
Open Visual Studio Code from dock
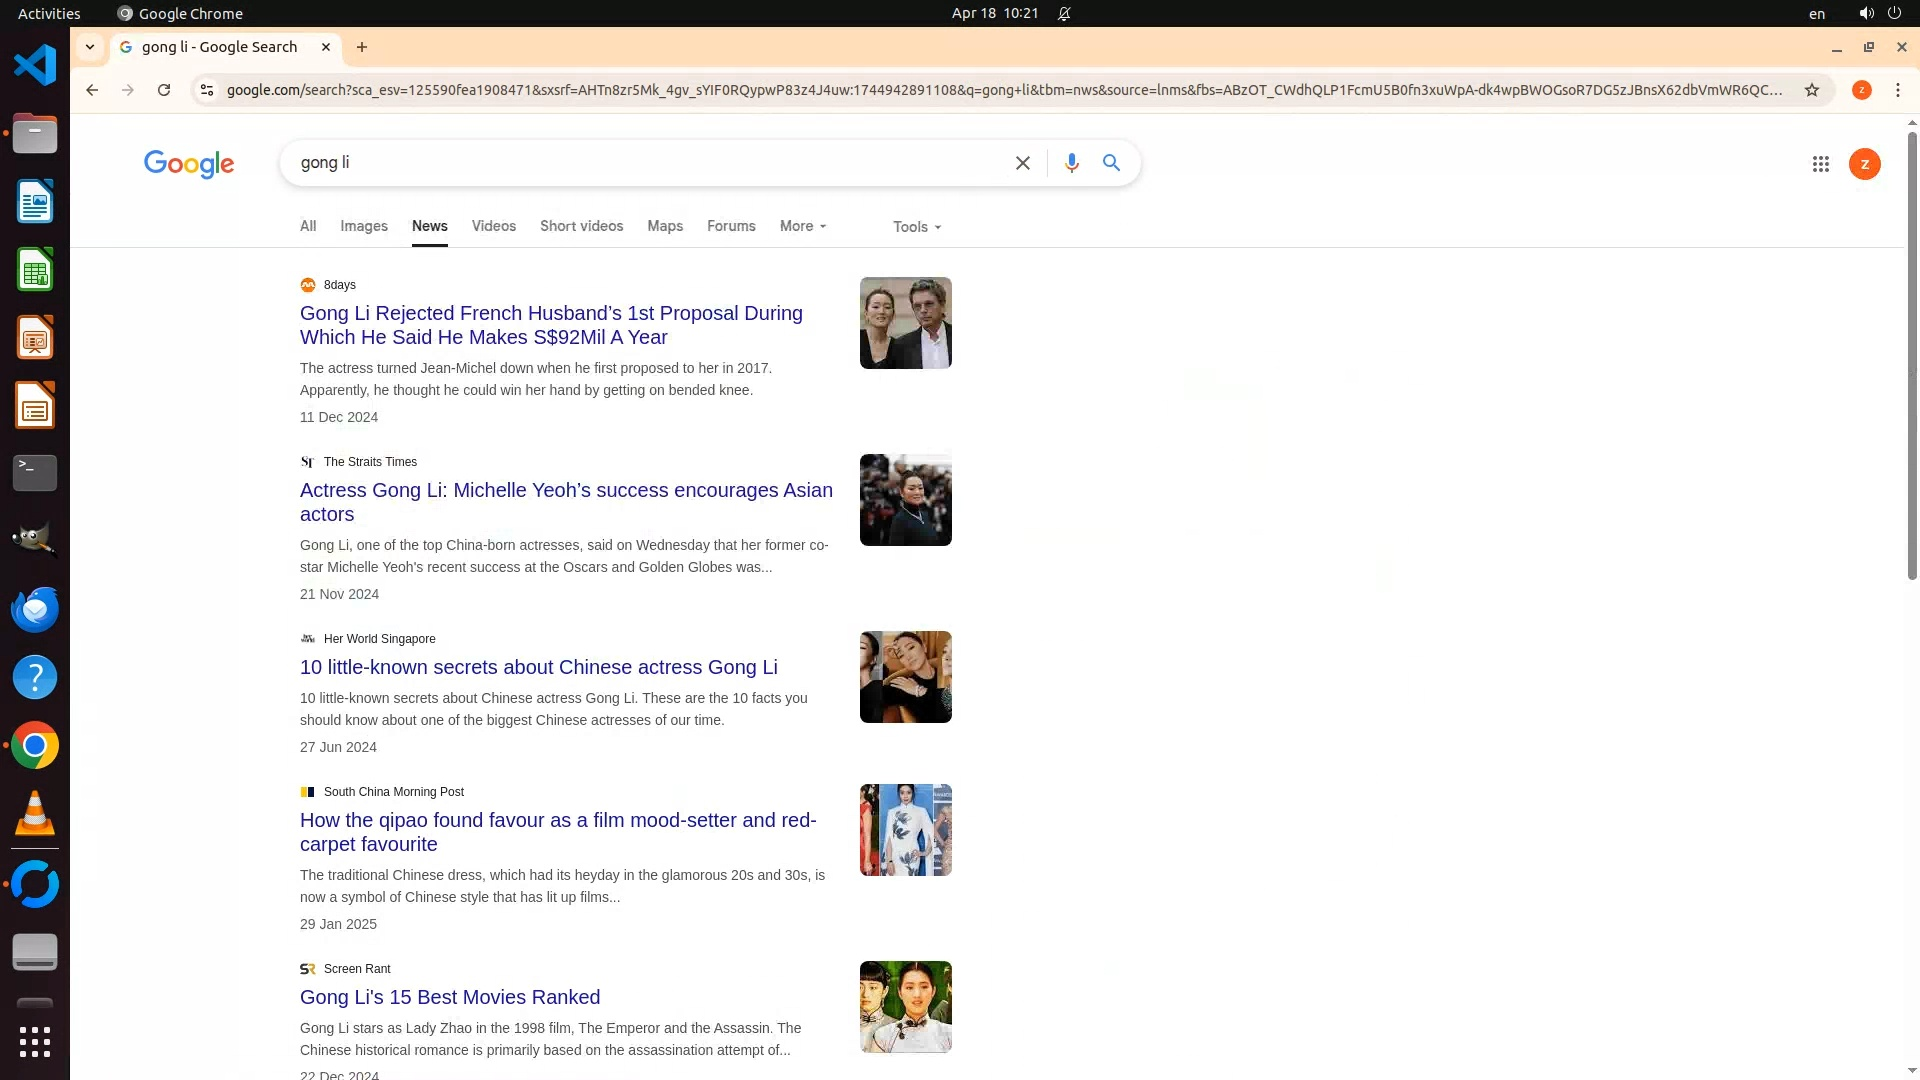point(35,66)
